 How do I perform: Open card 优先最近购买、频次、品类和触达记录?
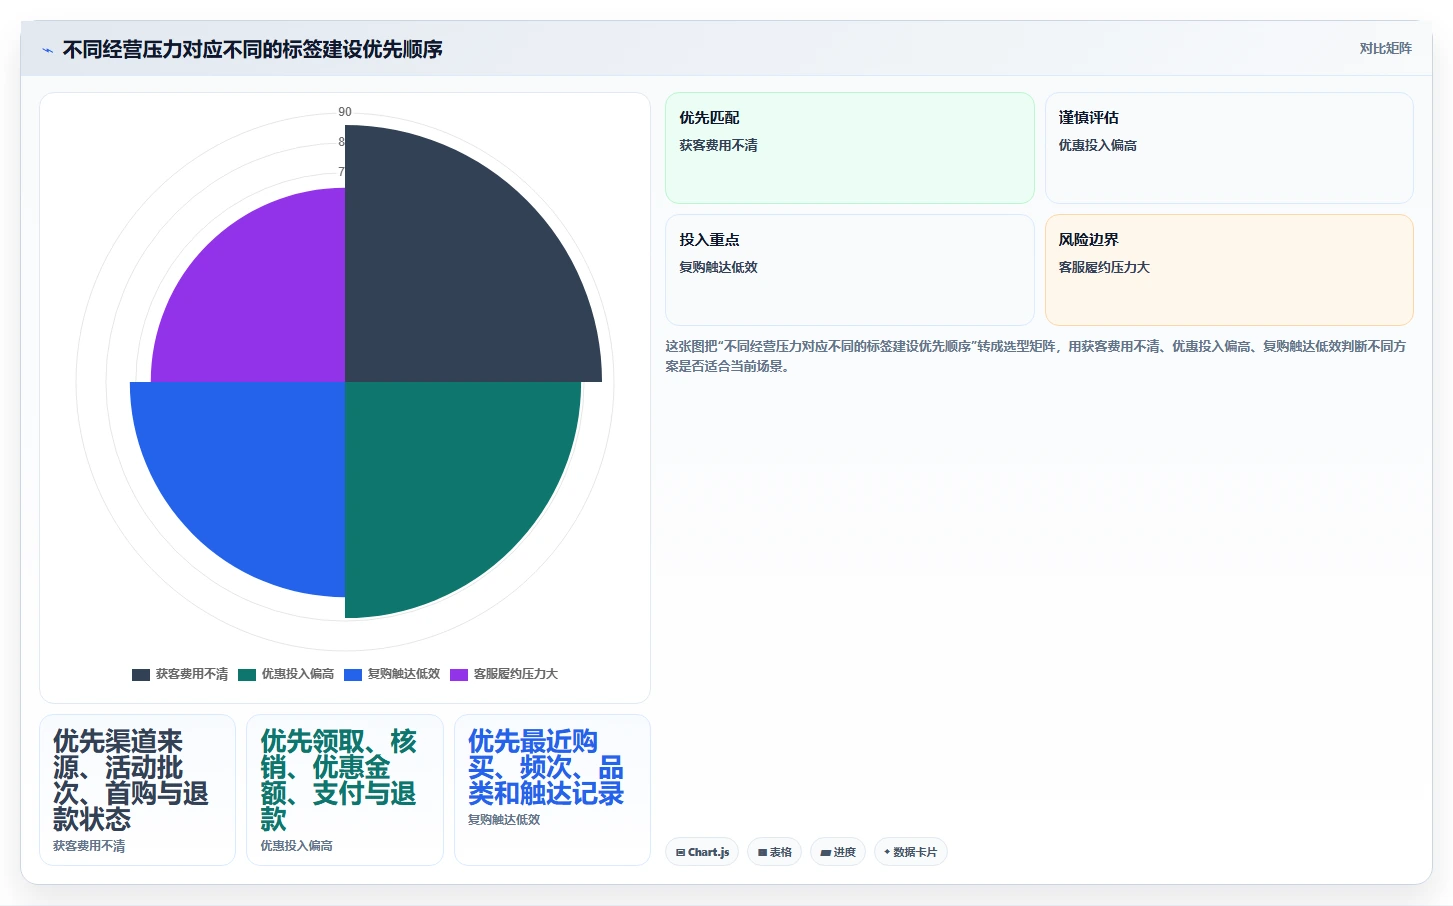[x=552, y=790]
